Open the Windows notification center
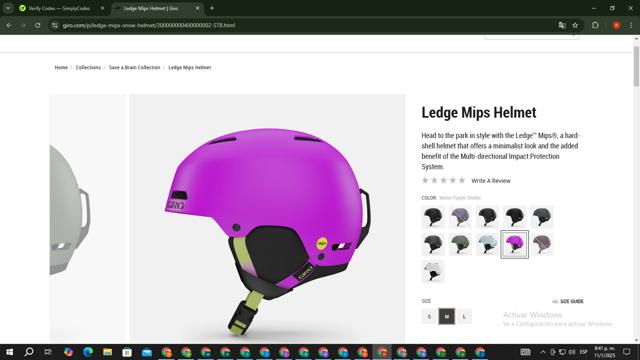 click(627, 352)
